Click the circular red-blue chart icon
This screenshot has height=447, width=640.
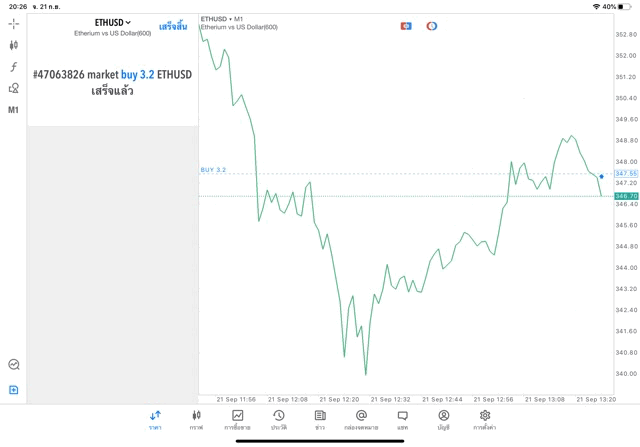432,26
